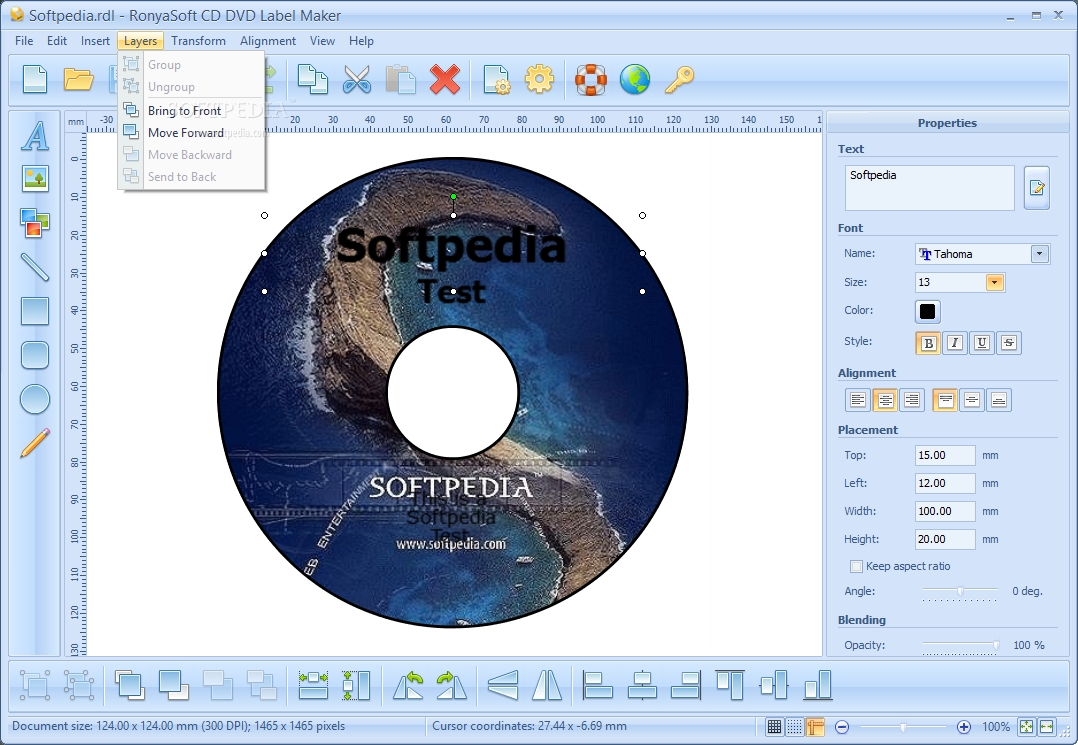Open the font Name dropdown (Tahoma)
1078x745 pixels.
click(1040, 254)
